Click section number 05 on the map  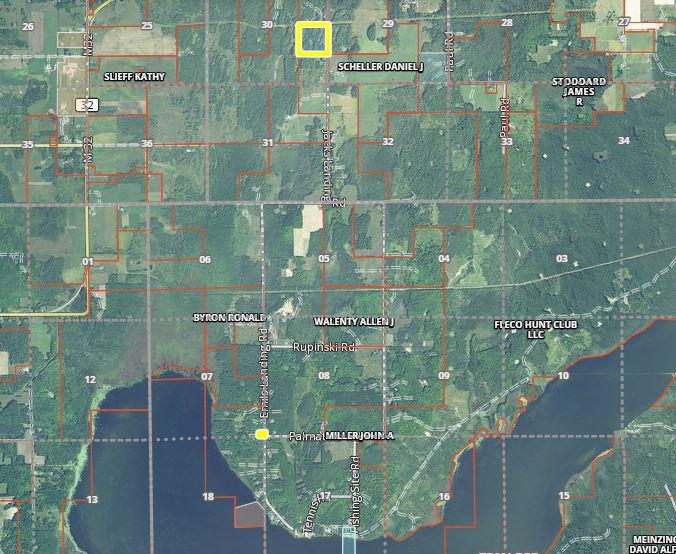[324, 259]
